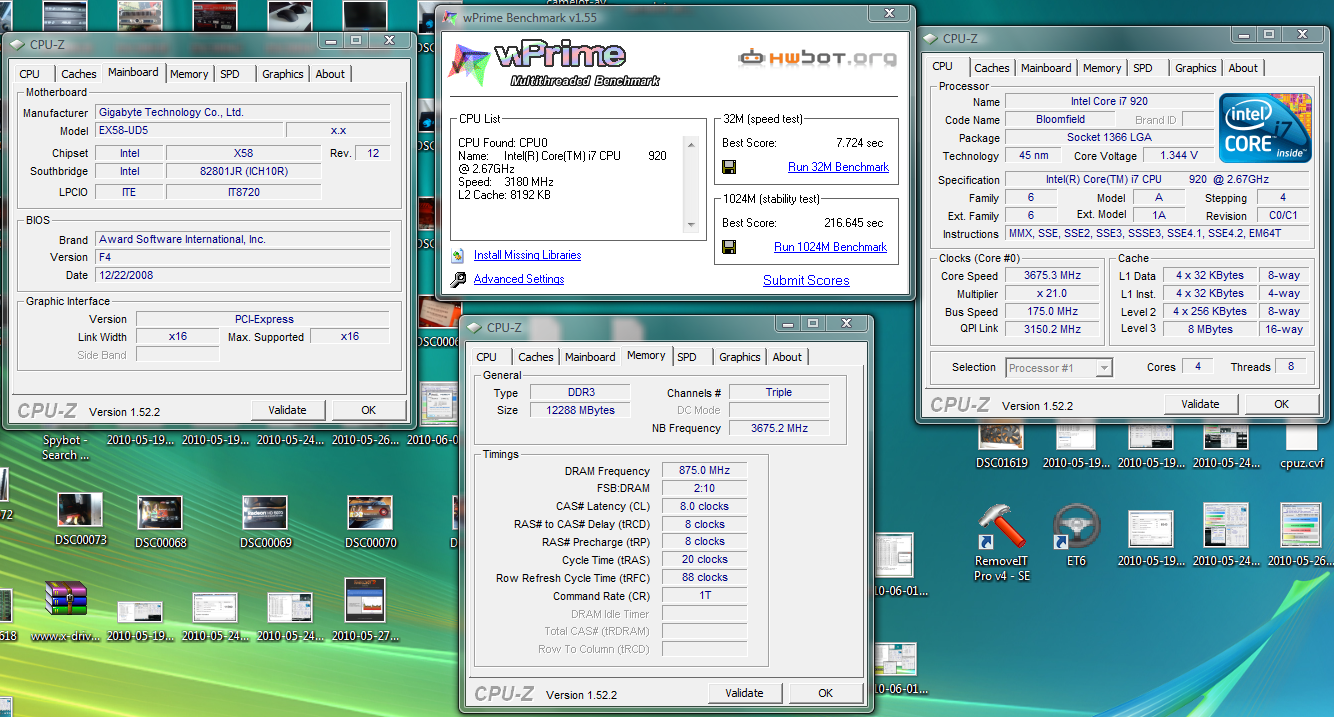Switch to CPU tab in the Mainboard CPU-Z window

30,74
